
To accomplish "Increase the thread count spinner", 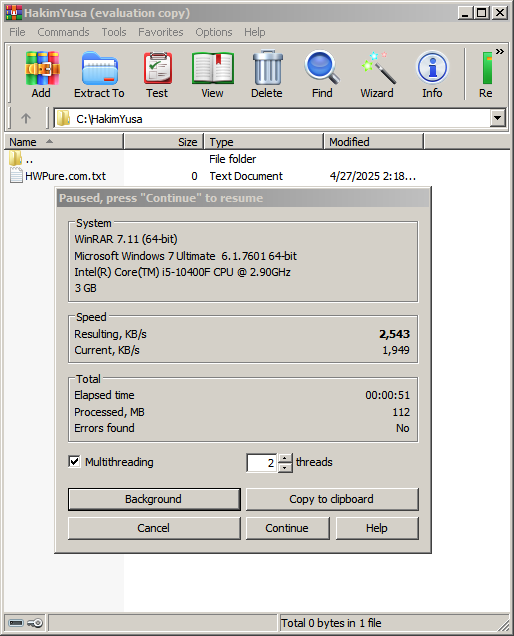I will [285, 458].
